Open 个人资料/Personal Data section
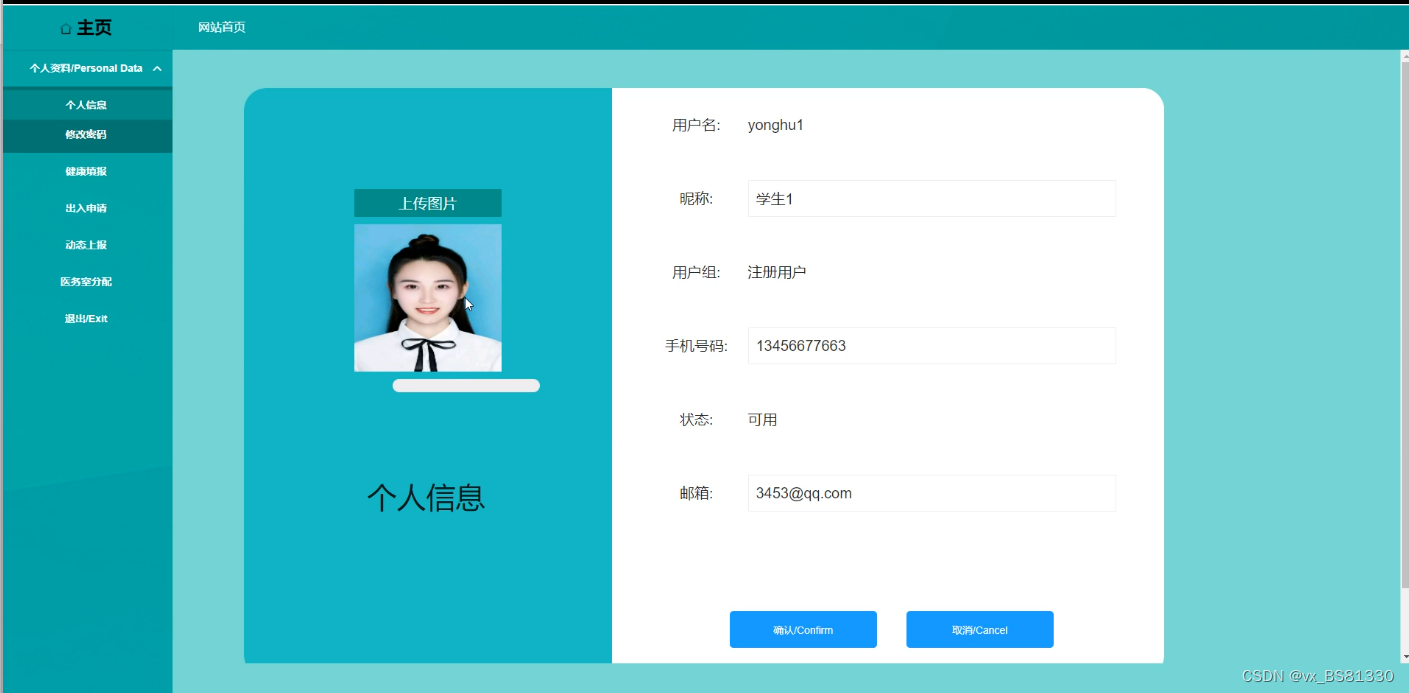 [x=86, y=68]
